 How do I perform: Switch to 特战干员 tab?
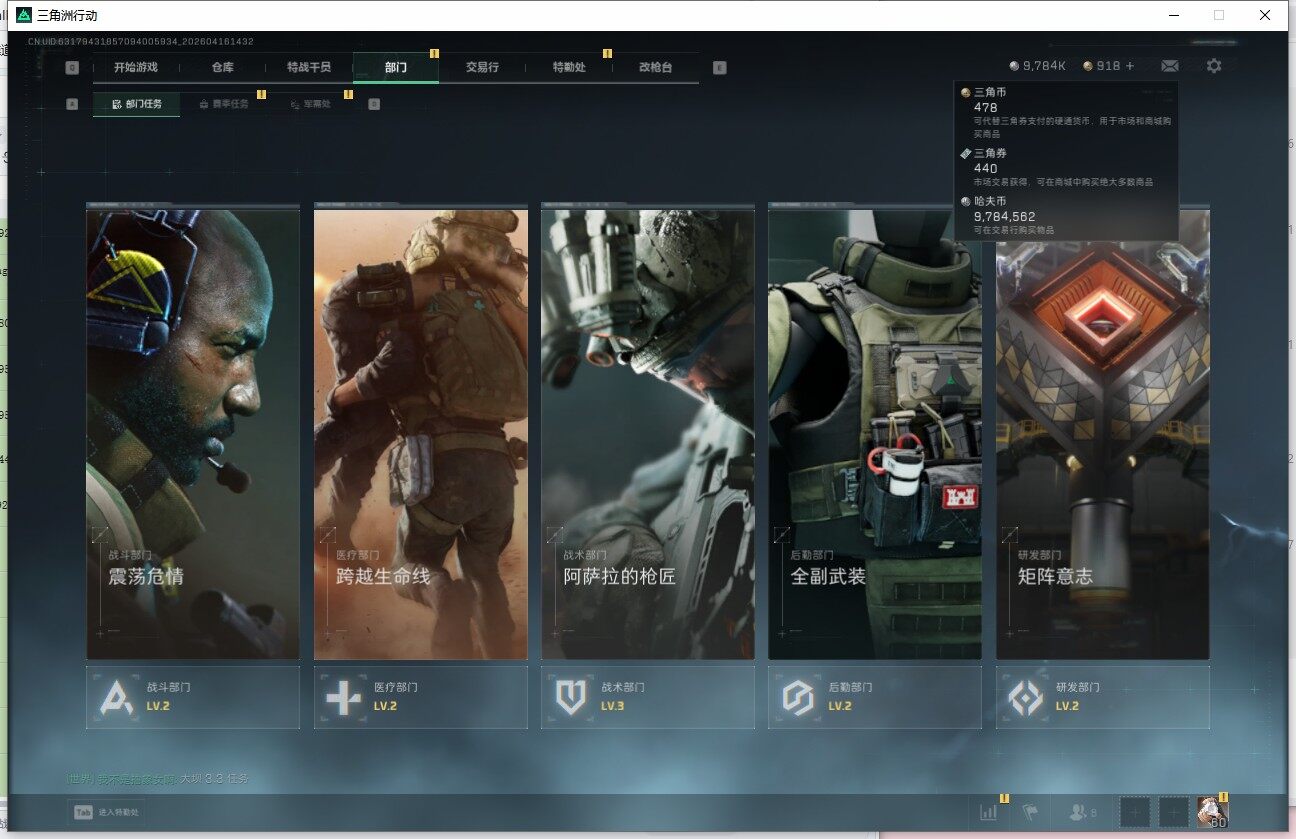tap(309, 67)
